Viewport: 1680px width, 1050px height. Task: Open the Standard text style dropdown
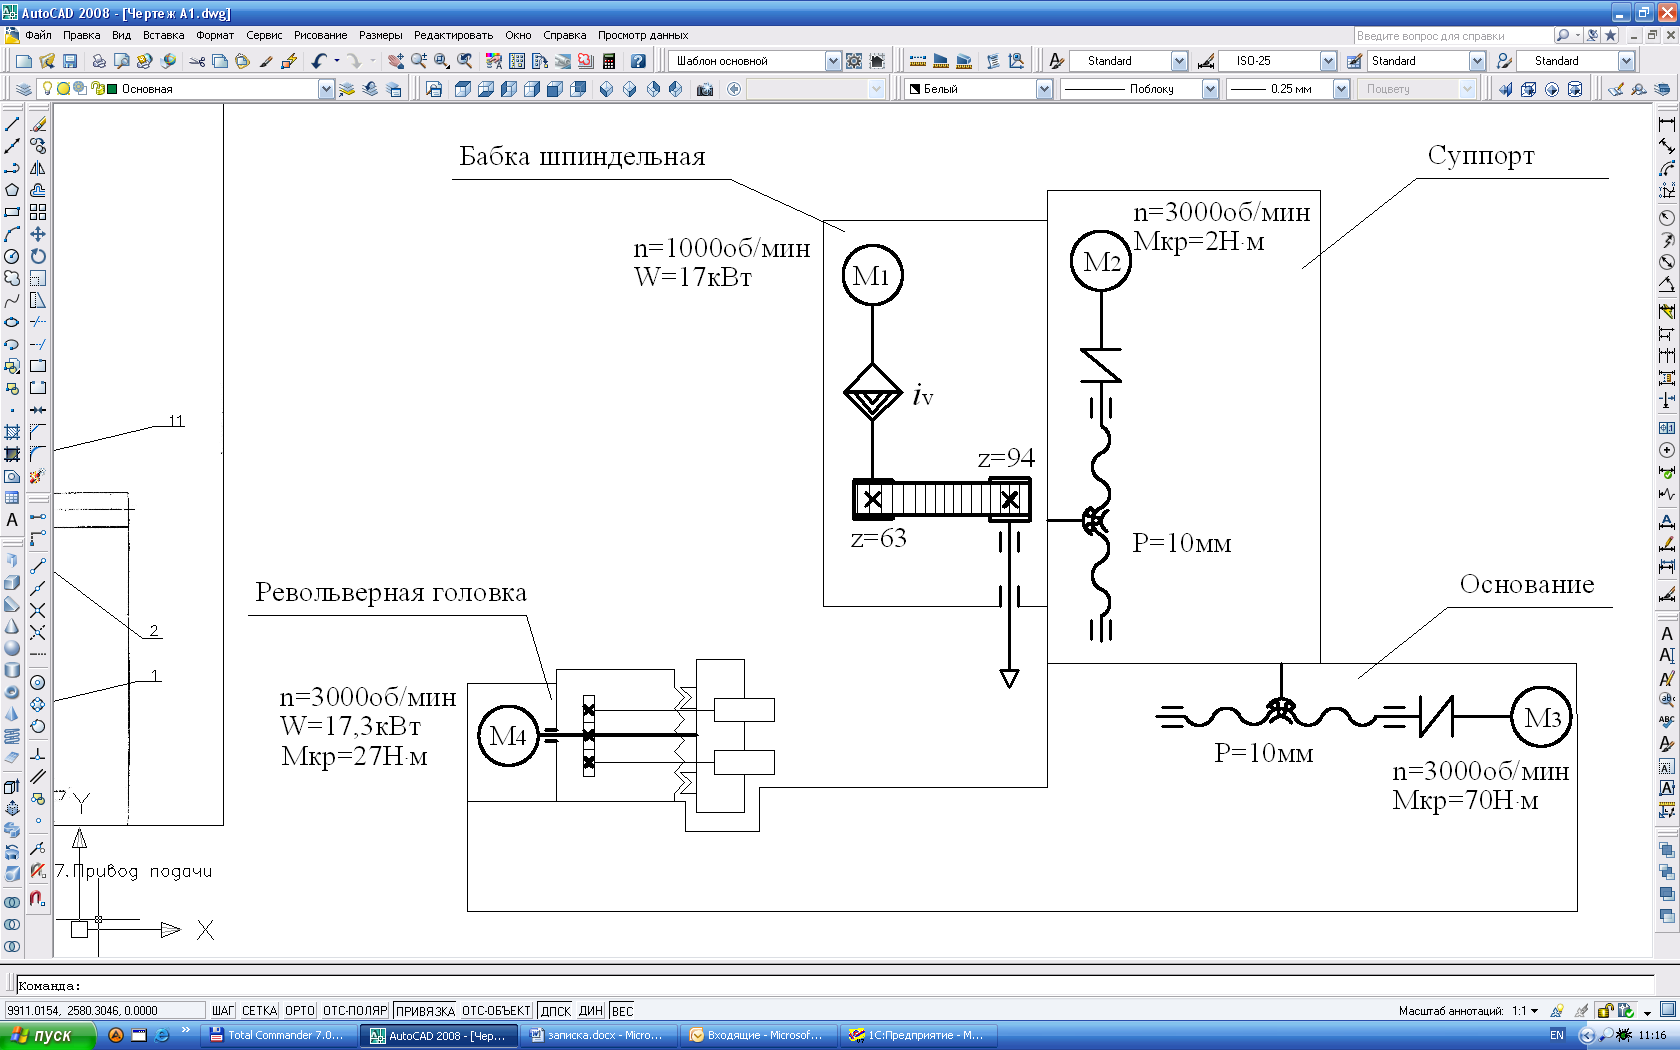tap(1179, 61)
